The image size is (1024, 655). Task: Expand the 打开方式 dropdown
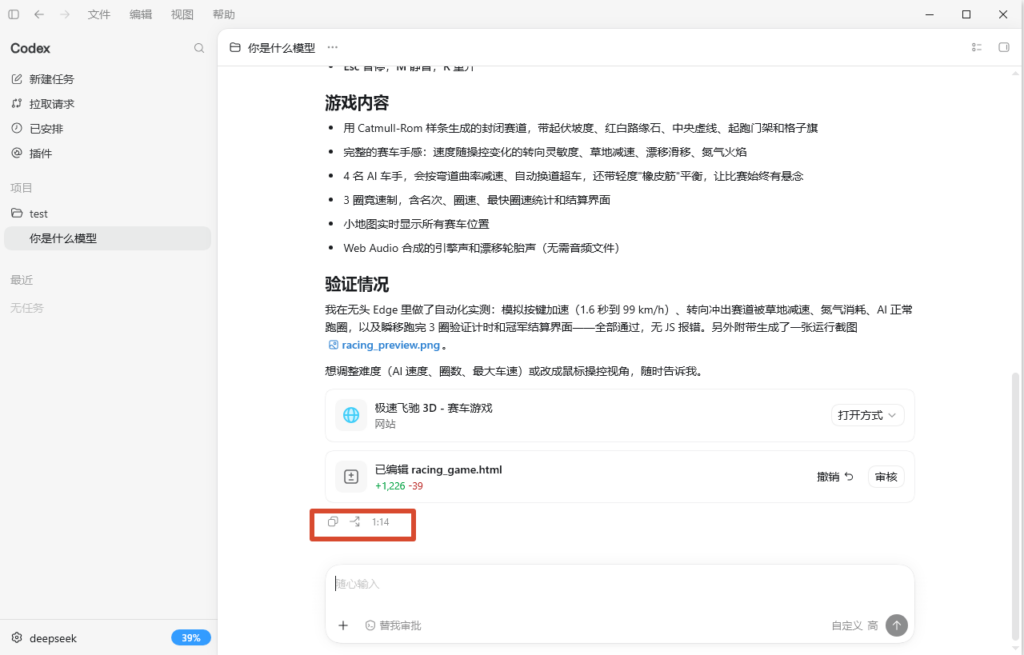click(867, 415)
